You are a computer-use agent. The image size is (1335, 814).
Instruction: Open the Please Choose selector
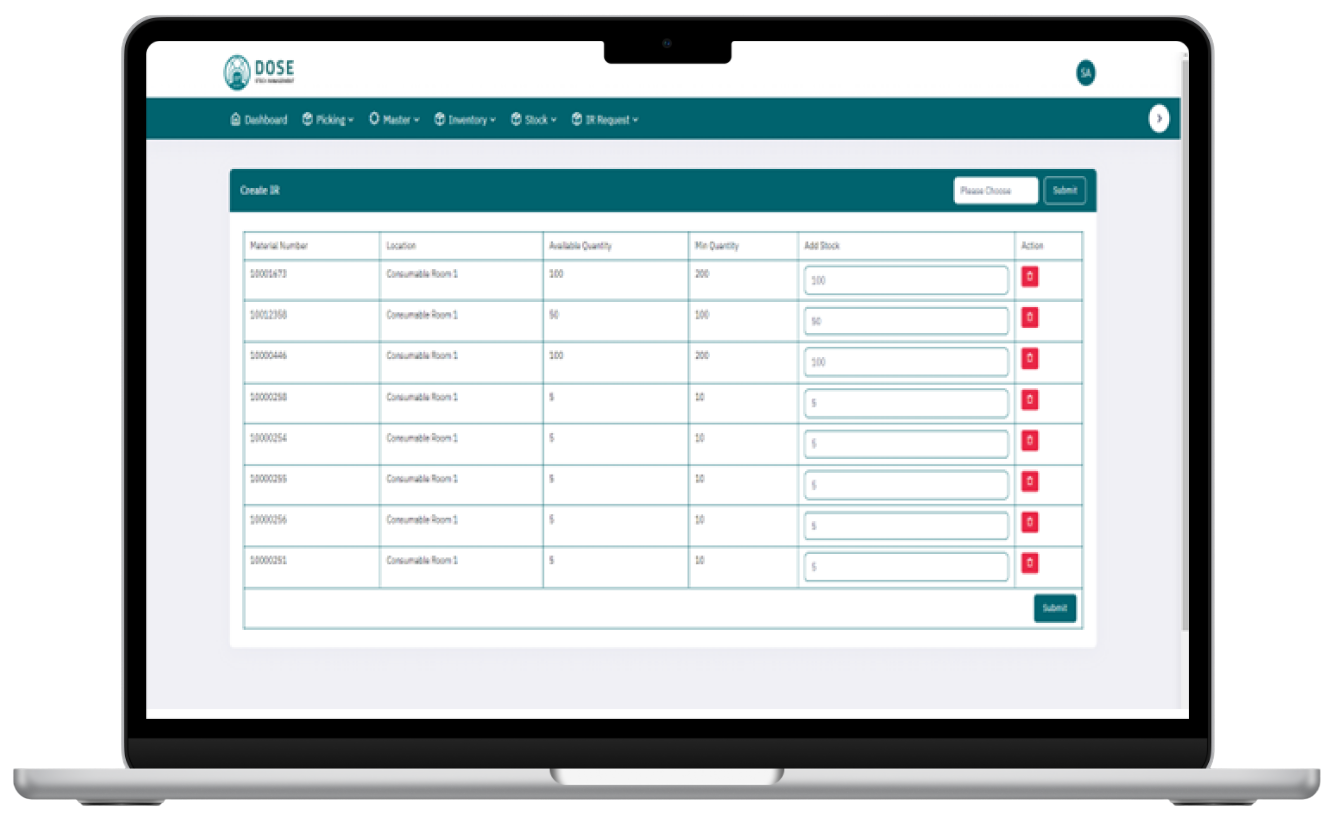995,191
